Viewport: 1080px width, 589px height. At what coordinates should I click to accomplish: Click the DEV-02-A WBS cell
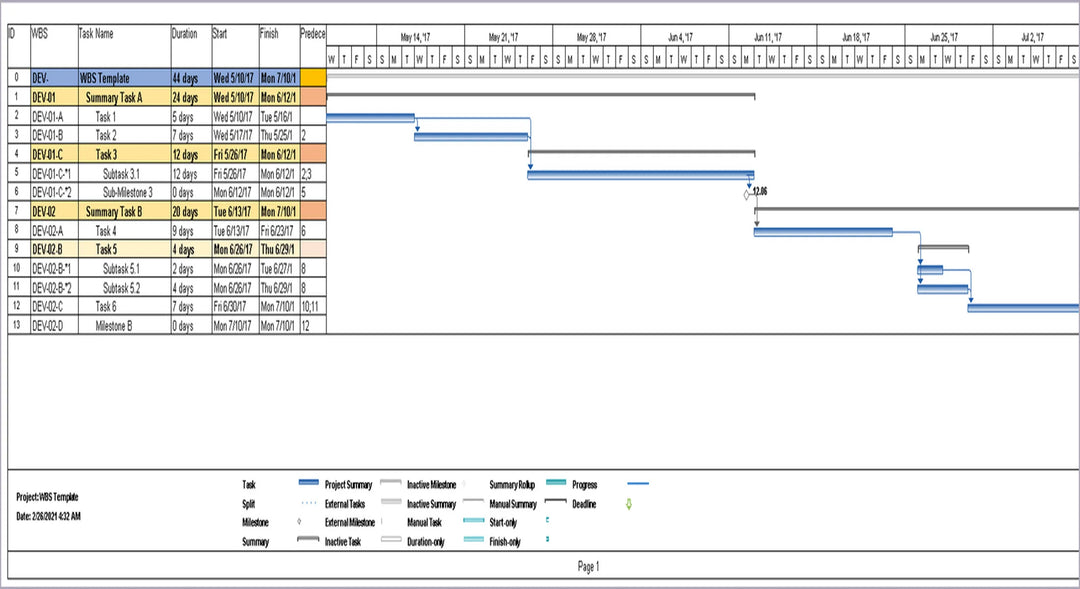(x=53, y=231)
